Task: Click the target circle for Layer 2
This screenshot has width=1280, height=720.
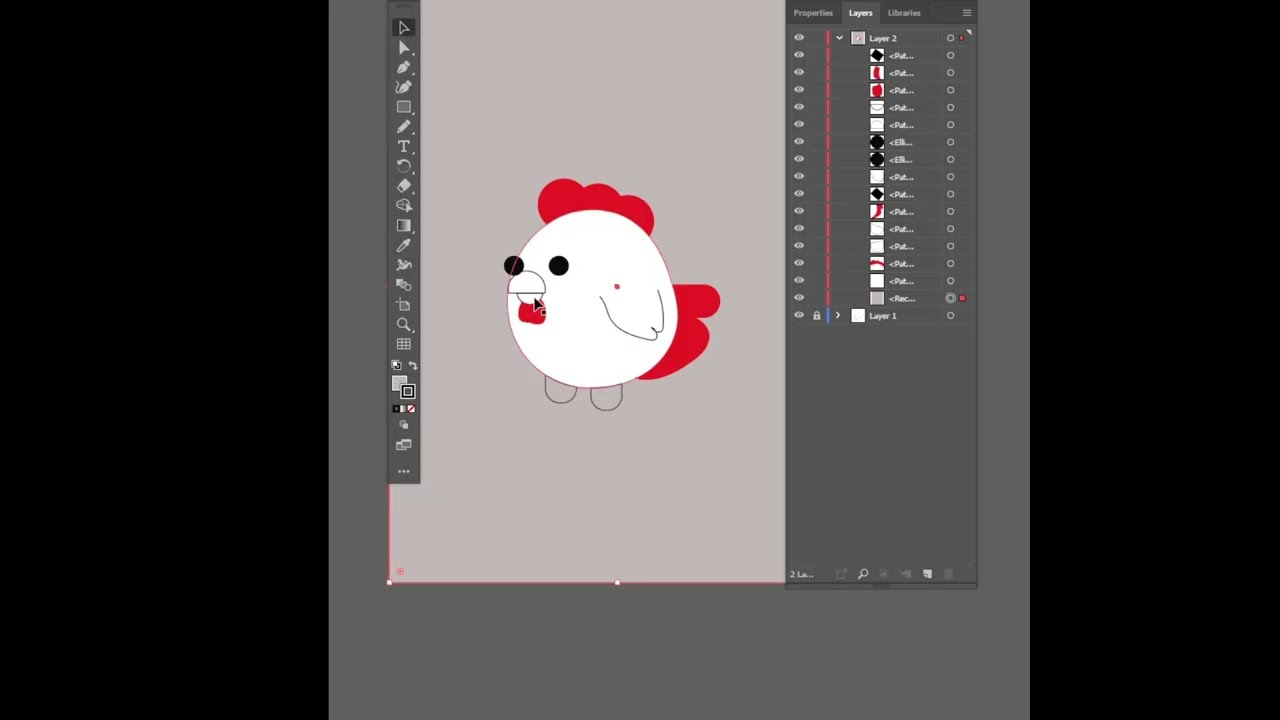Action: pyautogui.click(x=950, y=38)
